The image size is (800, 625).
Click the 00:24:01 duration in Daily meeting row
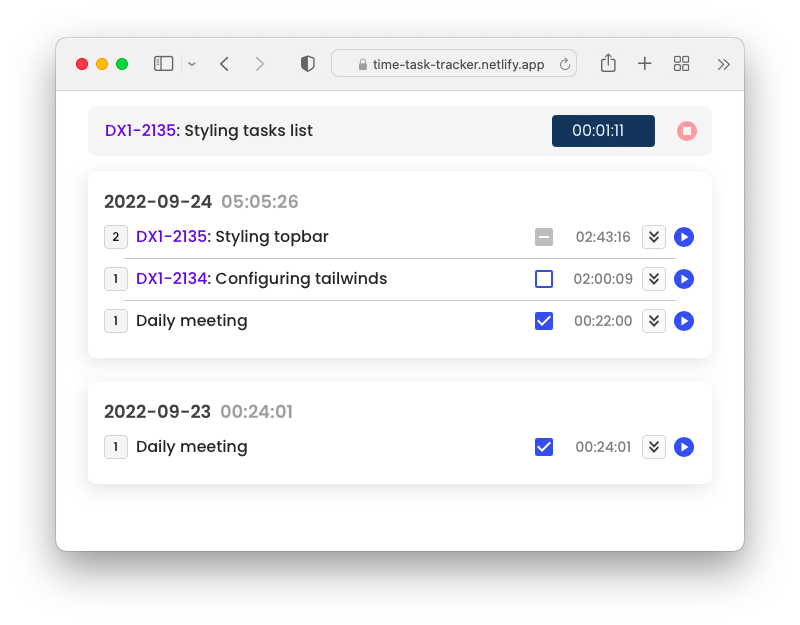(603, 447)
